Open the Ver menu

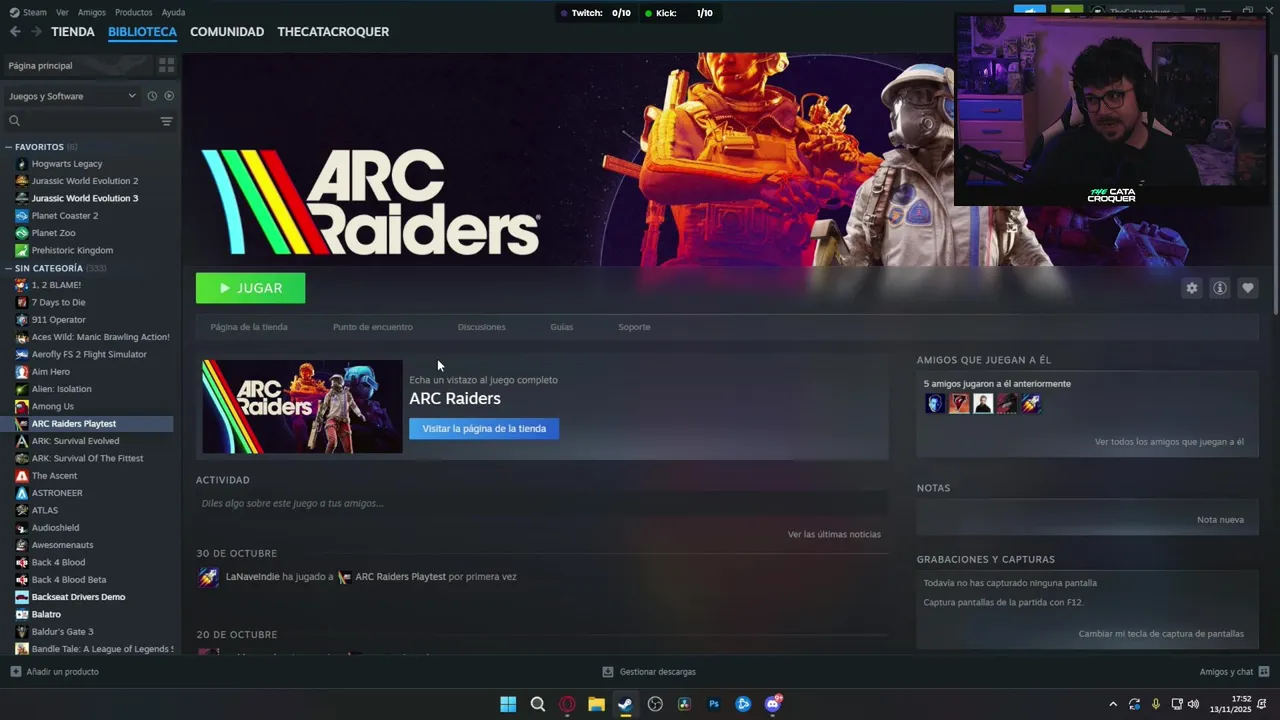62,13
